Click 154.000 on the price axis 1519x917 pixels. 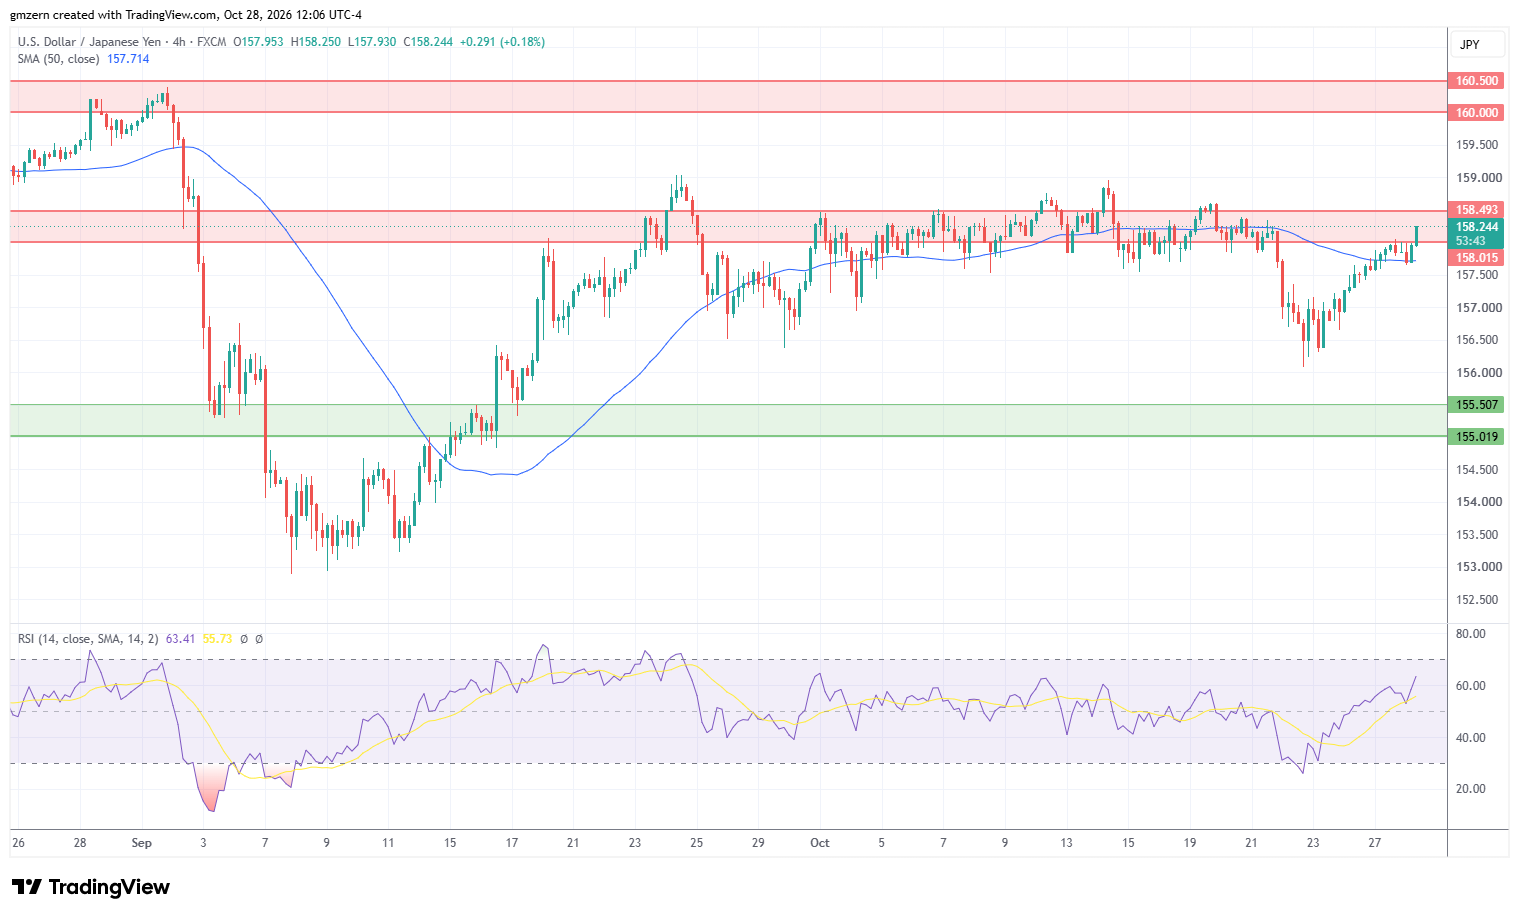tap(1477, 502)
